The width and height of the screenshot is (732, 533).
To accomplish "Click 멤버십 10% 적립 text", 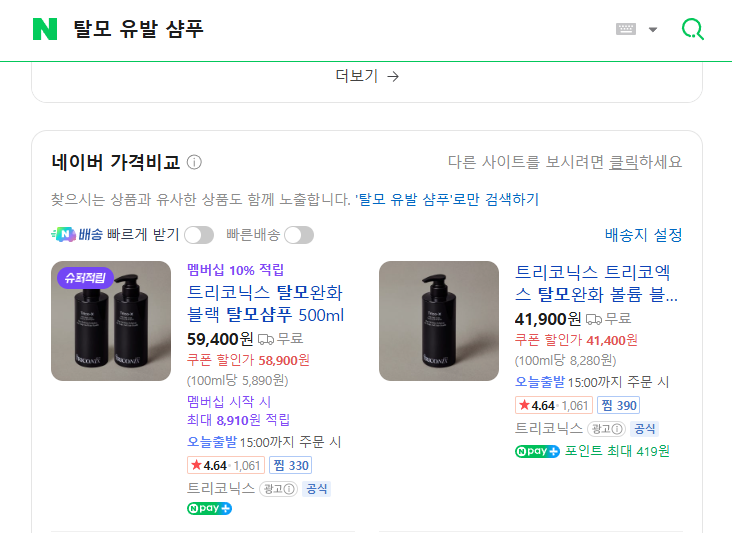I will click(235, 270).
